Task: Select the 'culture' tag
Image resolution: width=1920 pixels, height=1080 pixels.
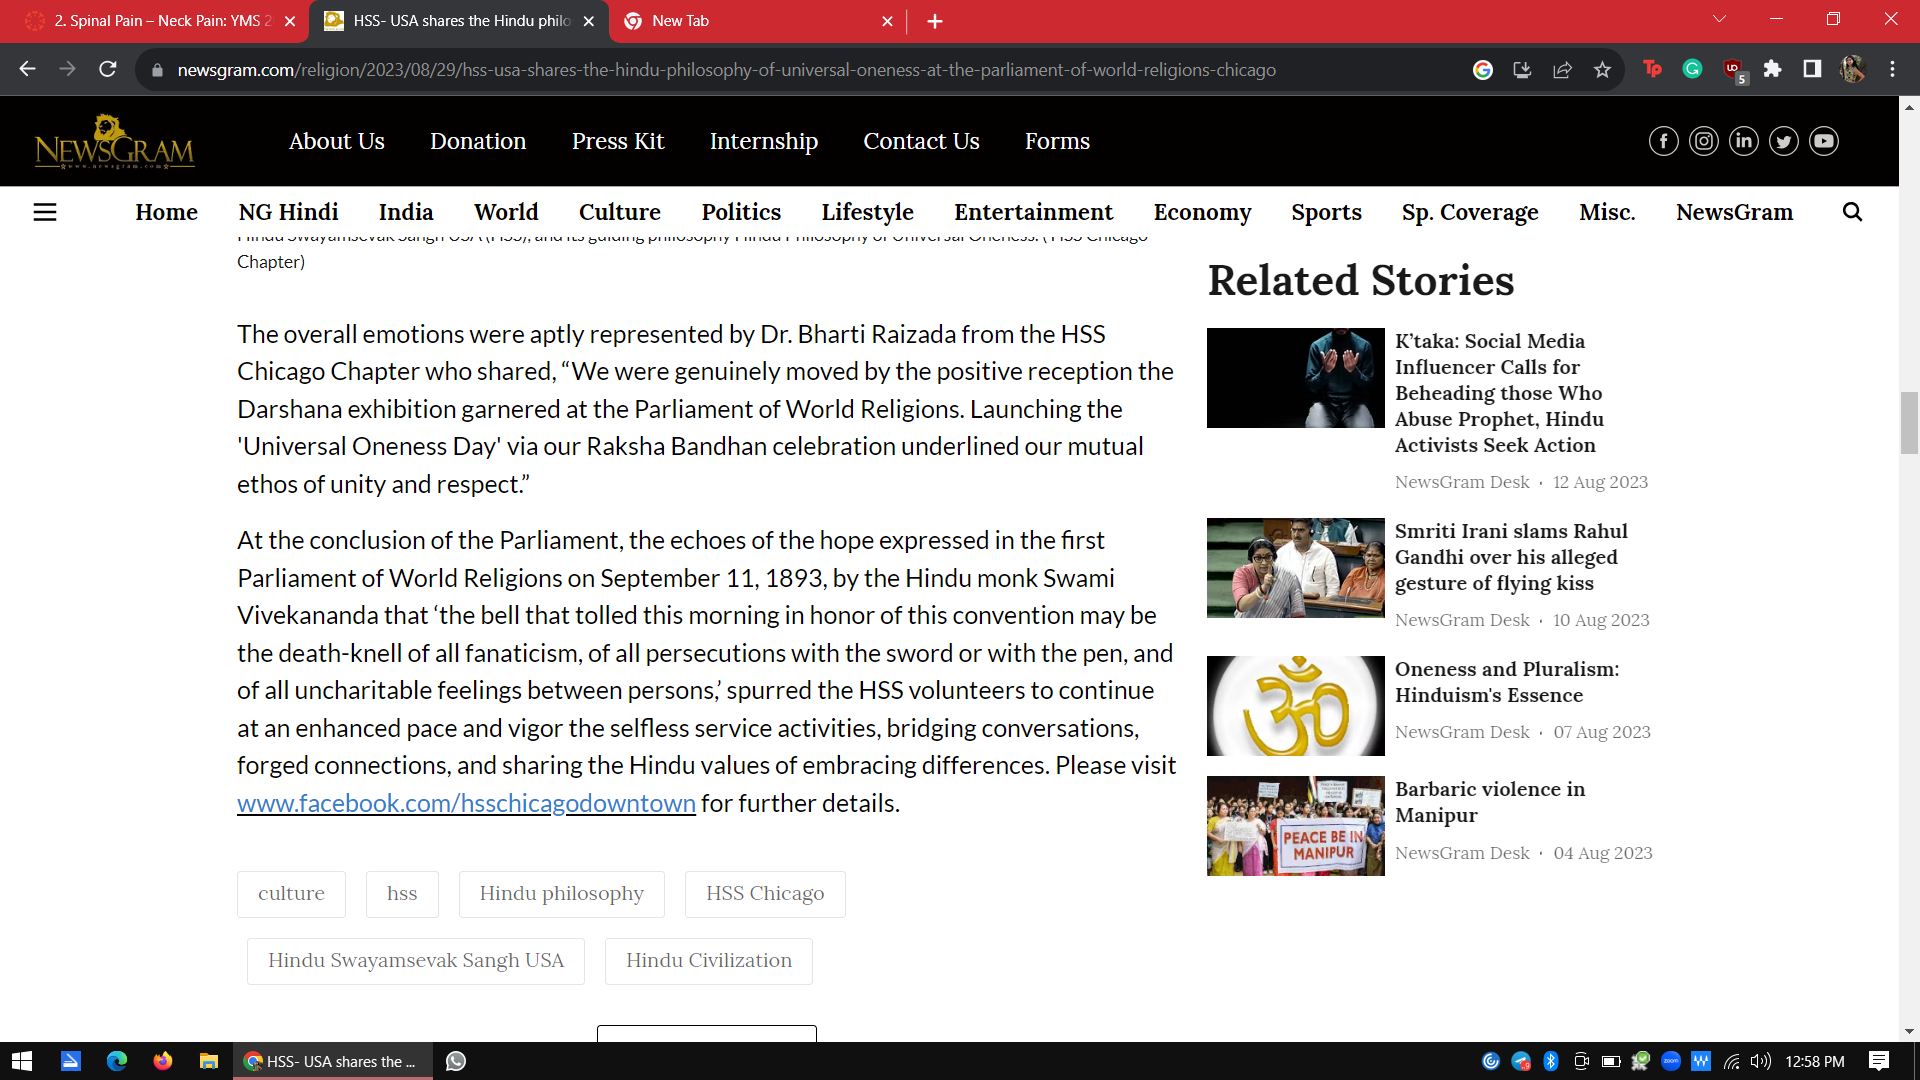Action: click(x=291, y=894)
